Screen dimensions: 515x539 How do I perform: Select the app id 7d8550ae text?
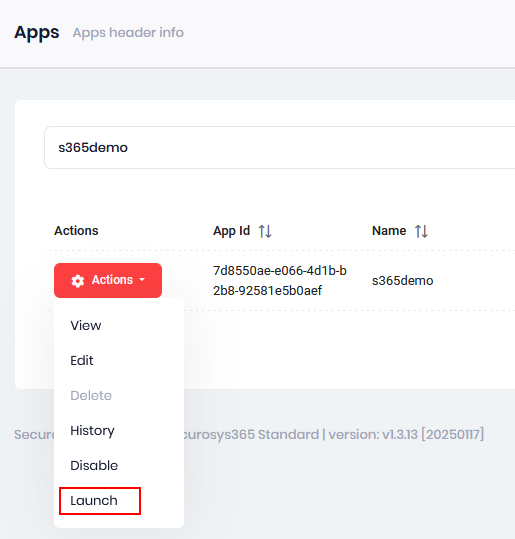[x=280, y=280]
